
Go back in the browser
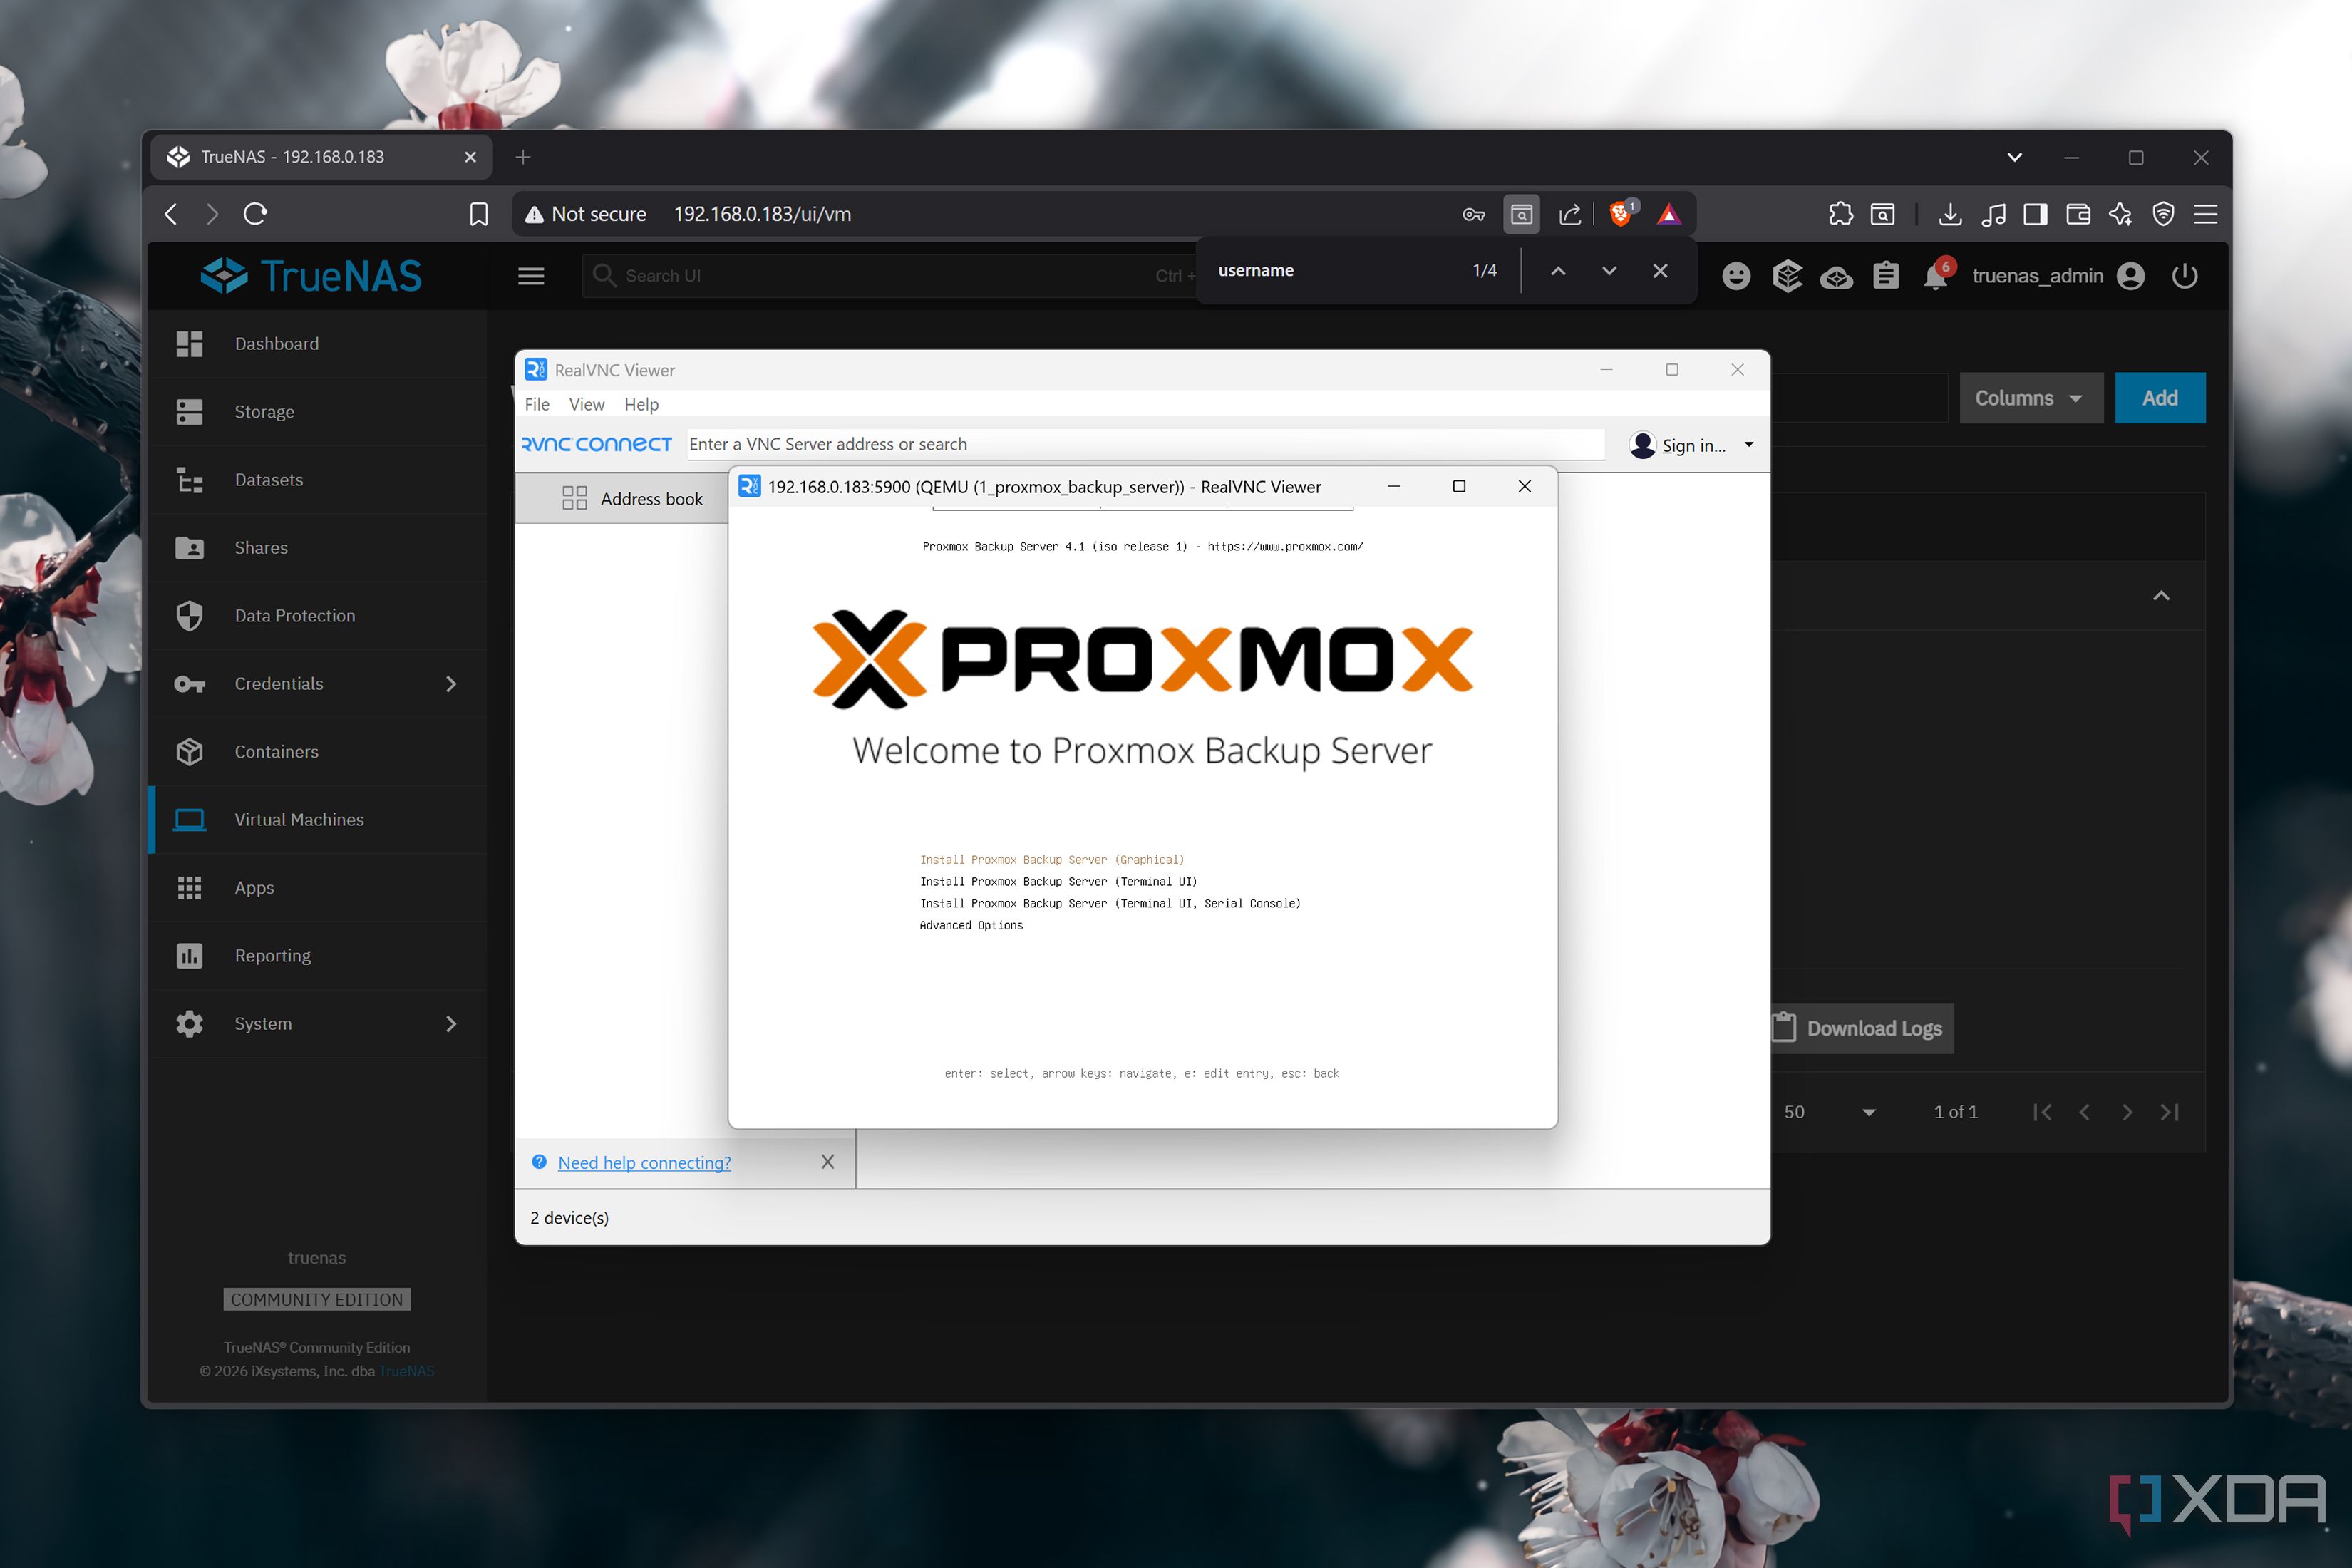pyautogui.click(x=172, y=214)
